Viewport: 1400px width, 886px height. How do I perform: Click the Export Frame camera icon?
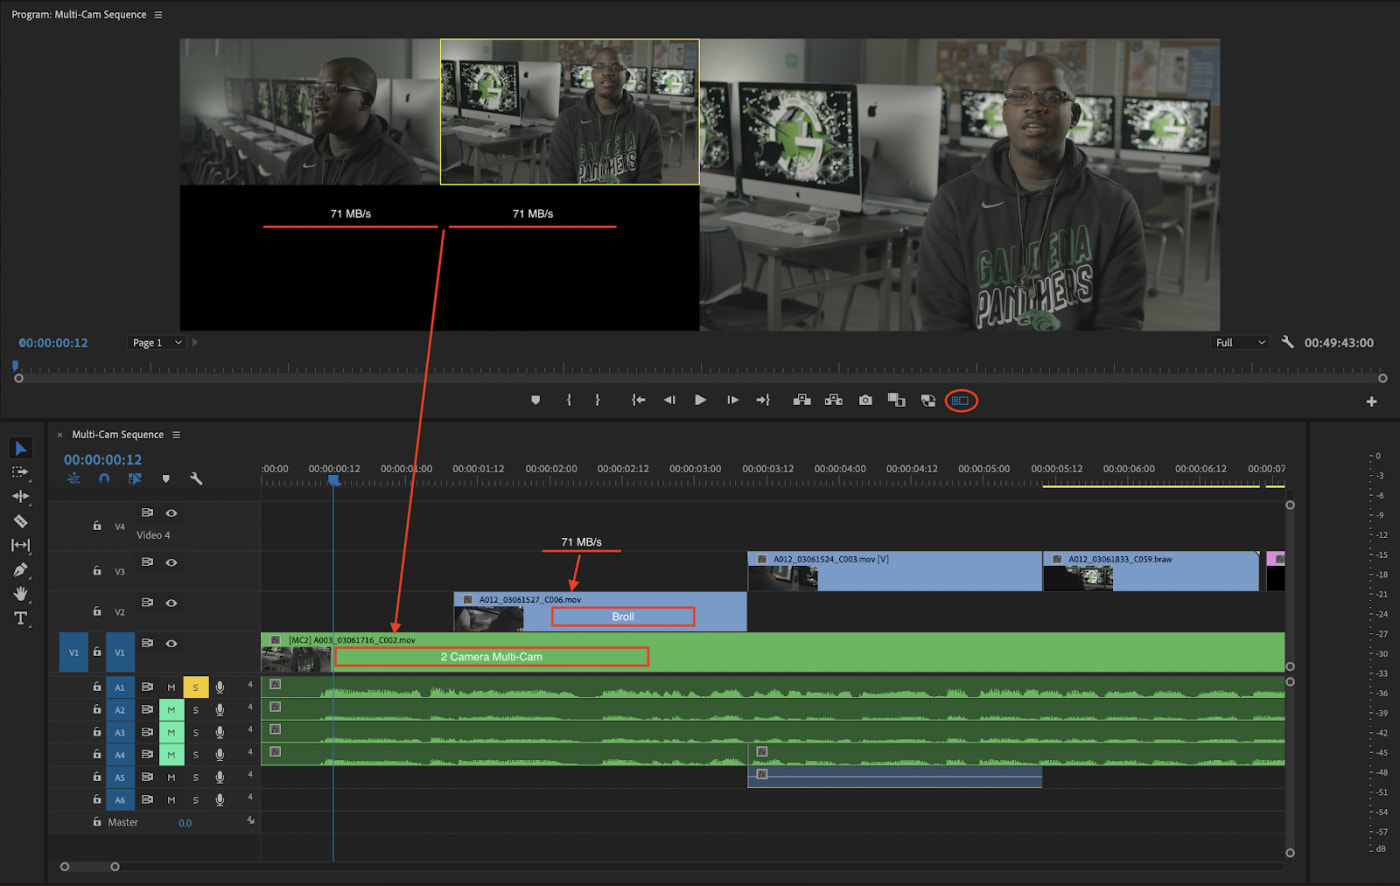pos(865,399)
